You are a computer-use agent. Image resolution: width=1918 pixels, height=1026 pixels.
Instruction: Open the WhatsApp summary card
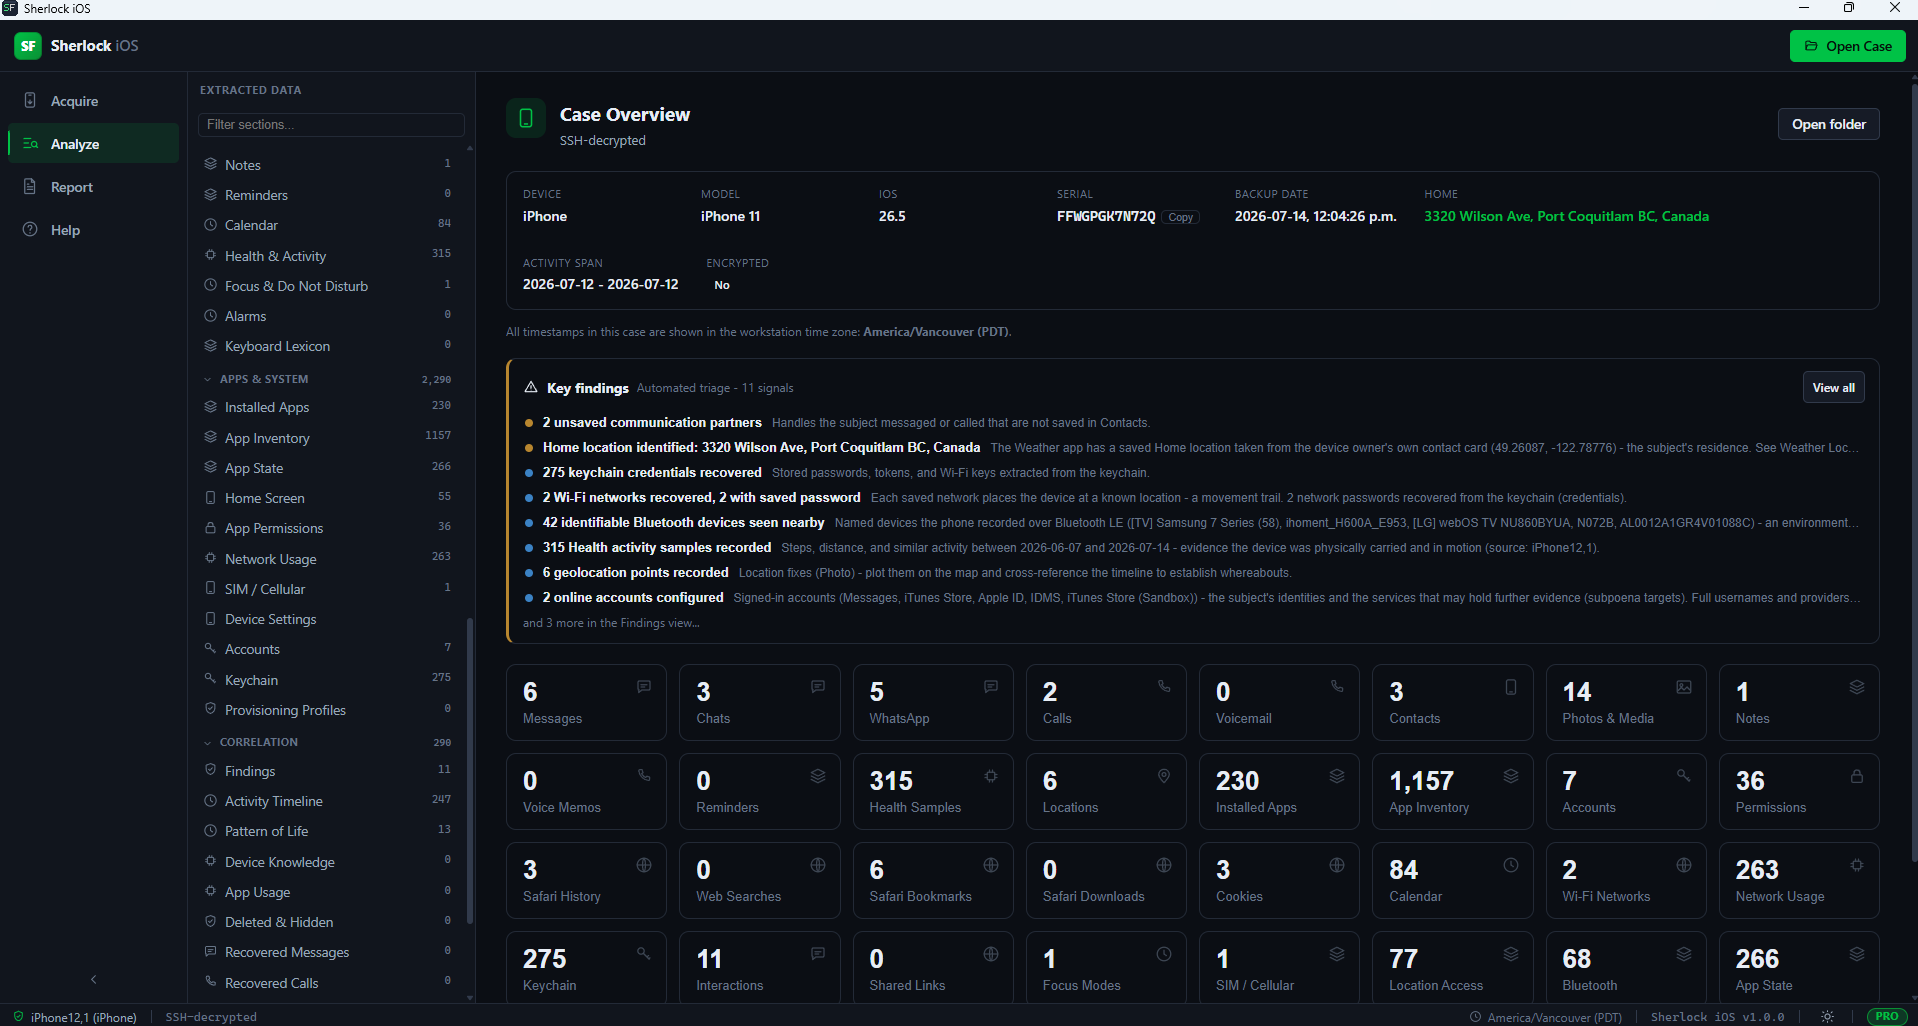coord(932,702)
